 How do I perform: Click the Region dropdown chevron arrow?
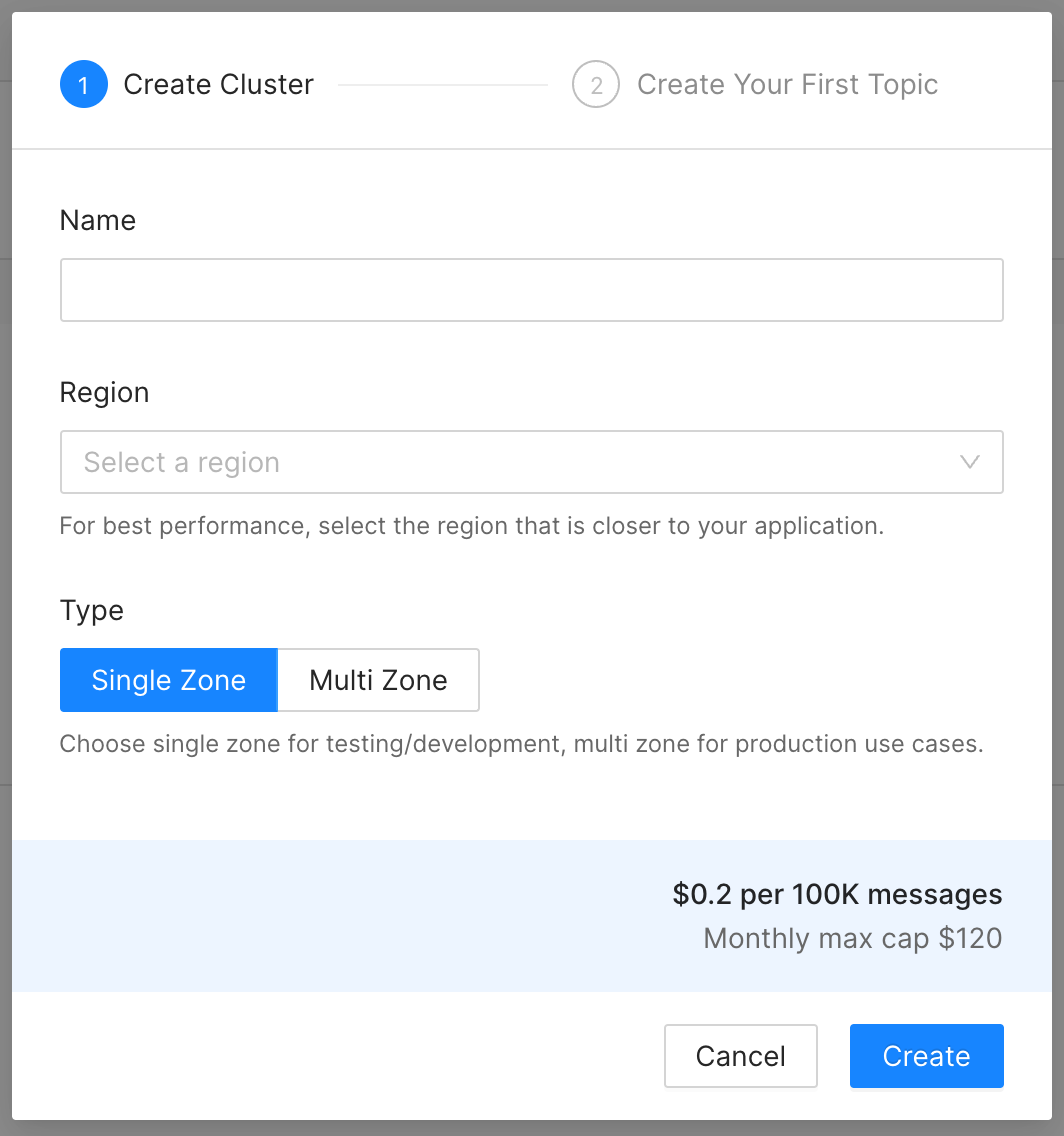click(969, 462)
